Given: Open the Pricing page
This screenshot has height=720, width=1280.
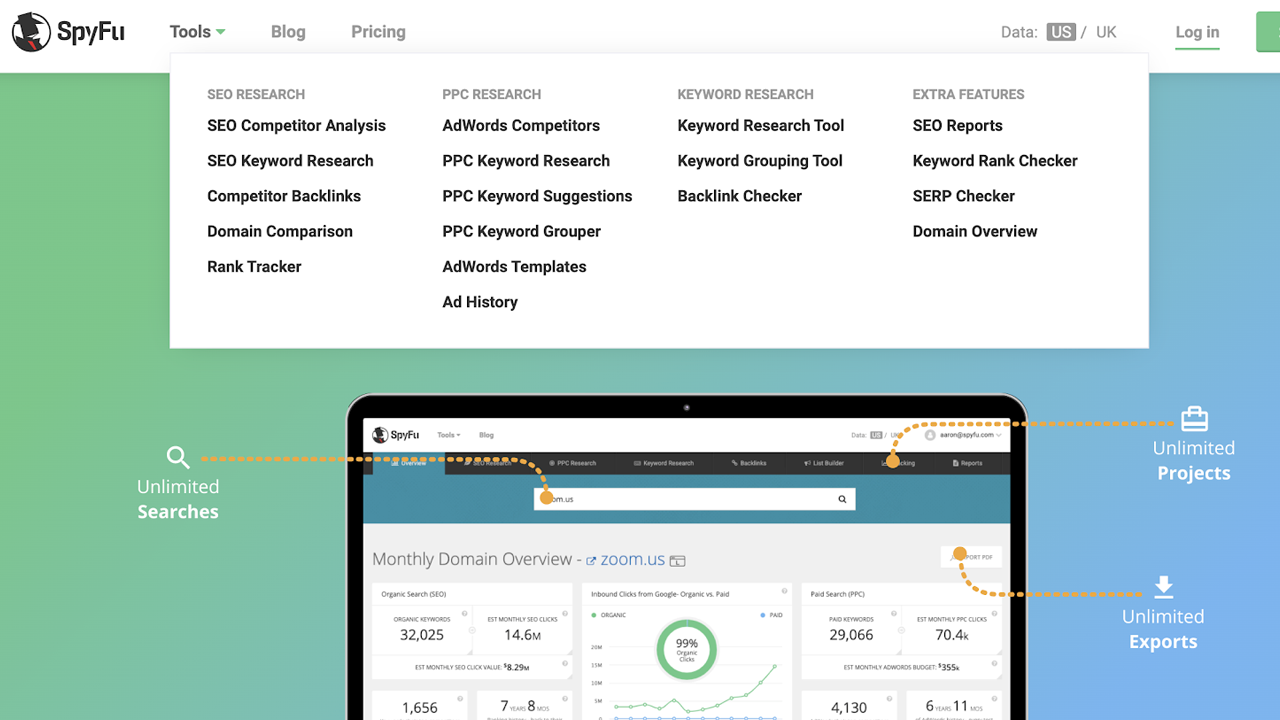Looking at the screenshot, I should [x=378, y=32].
